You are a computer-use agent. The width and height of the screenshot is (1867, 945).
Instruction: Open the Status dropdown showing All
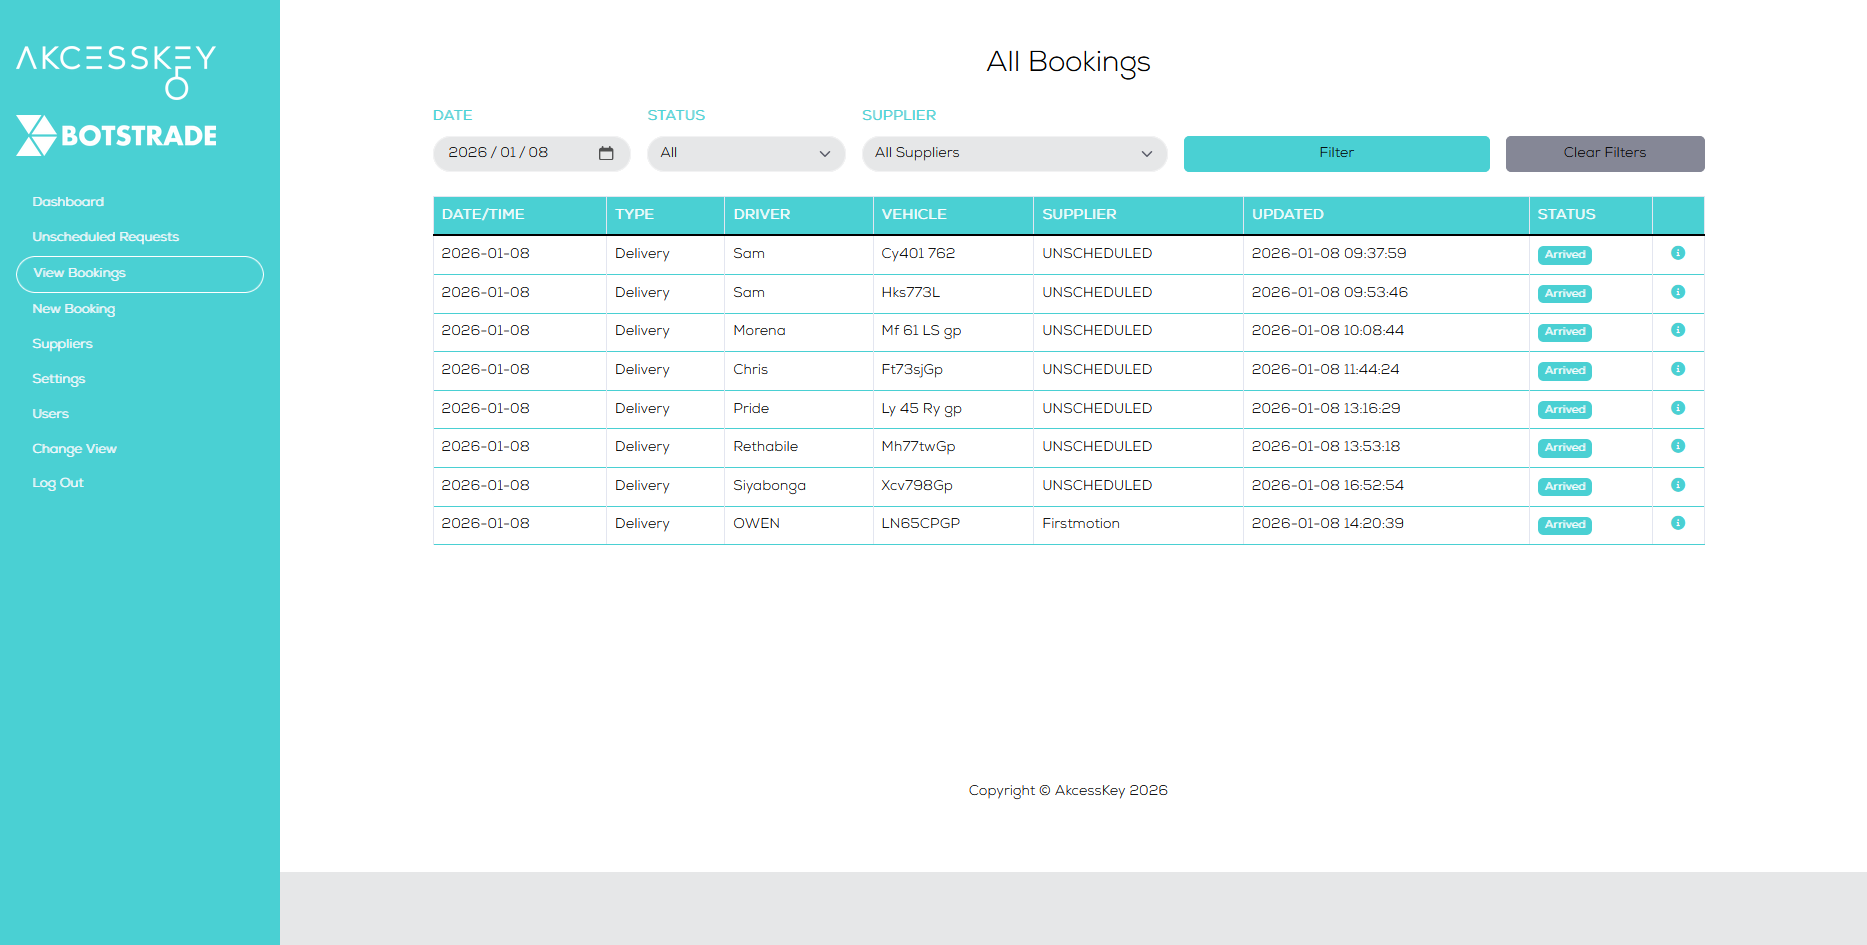click(x=745, y=153)
